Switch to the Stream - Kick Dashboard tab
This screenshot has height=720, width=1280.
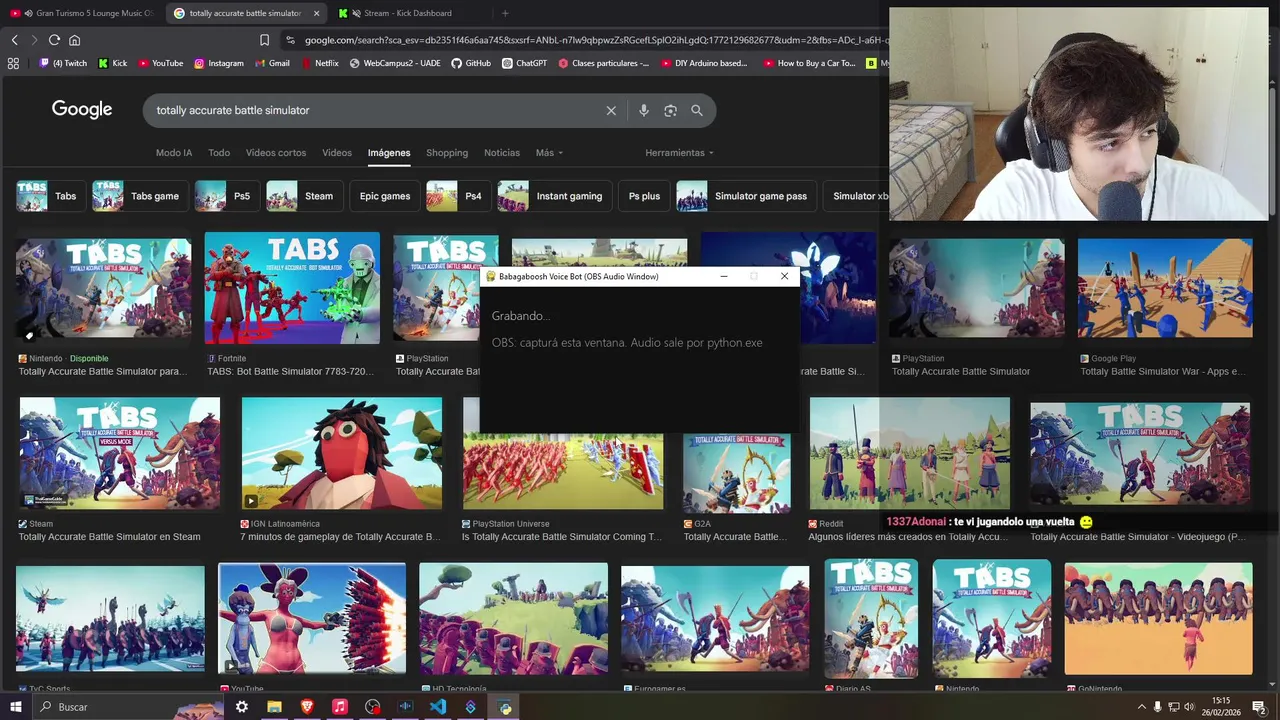[405, 13]
